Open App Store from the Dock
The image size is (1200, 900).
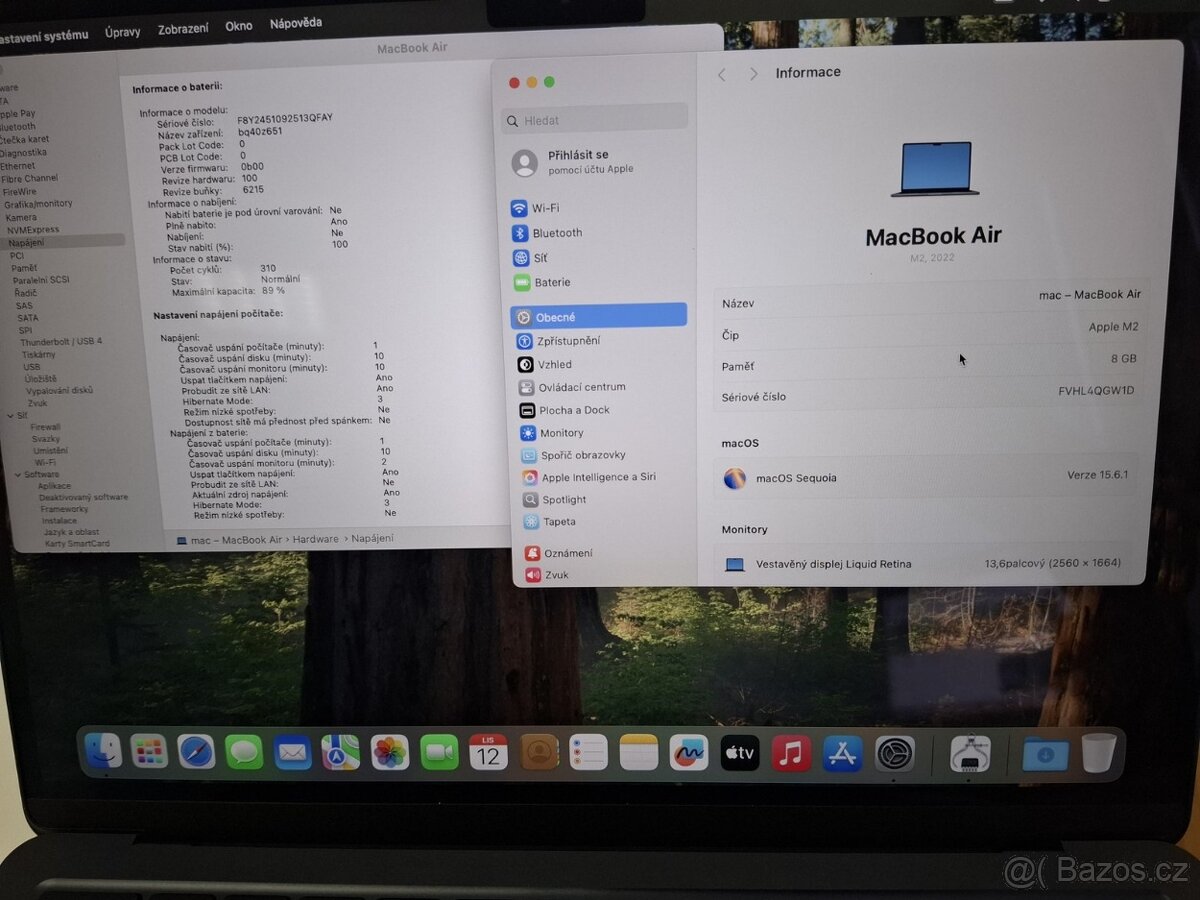tap(842, 752)
